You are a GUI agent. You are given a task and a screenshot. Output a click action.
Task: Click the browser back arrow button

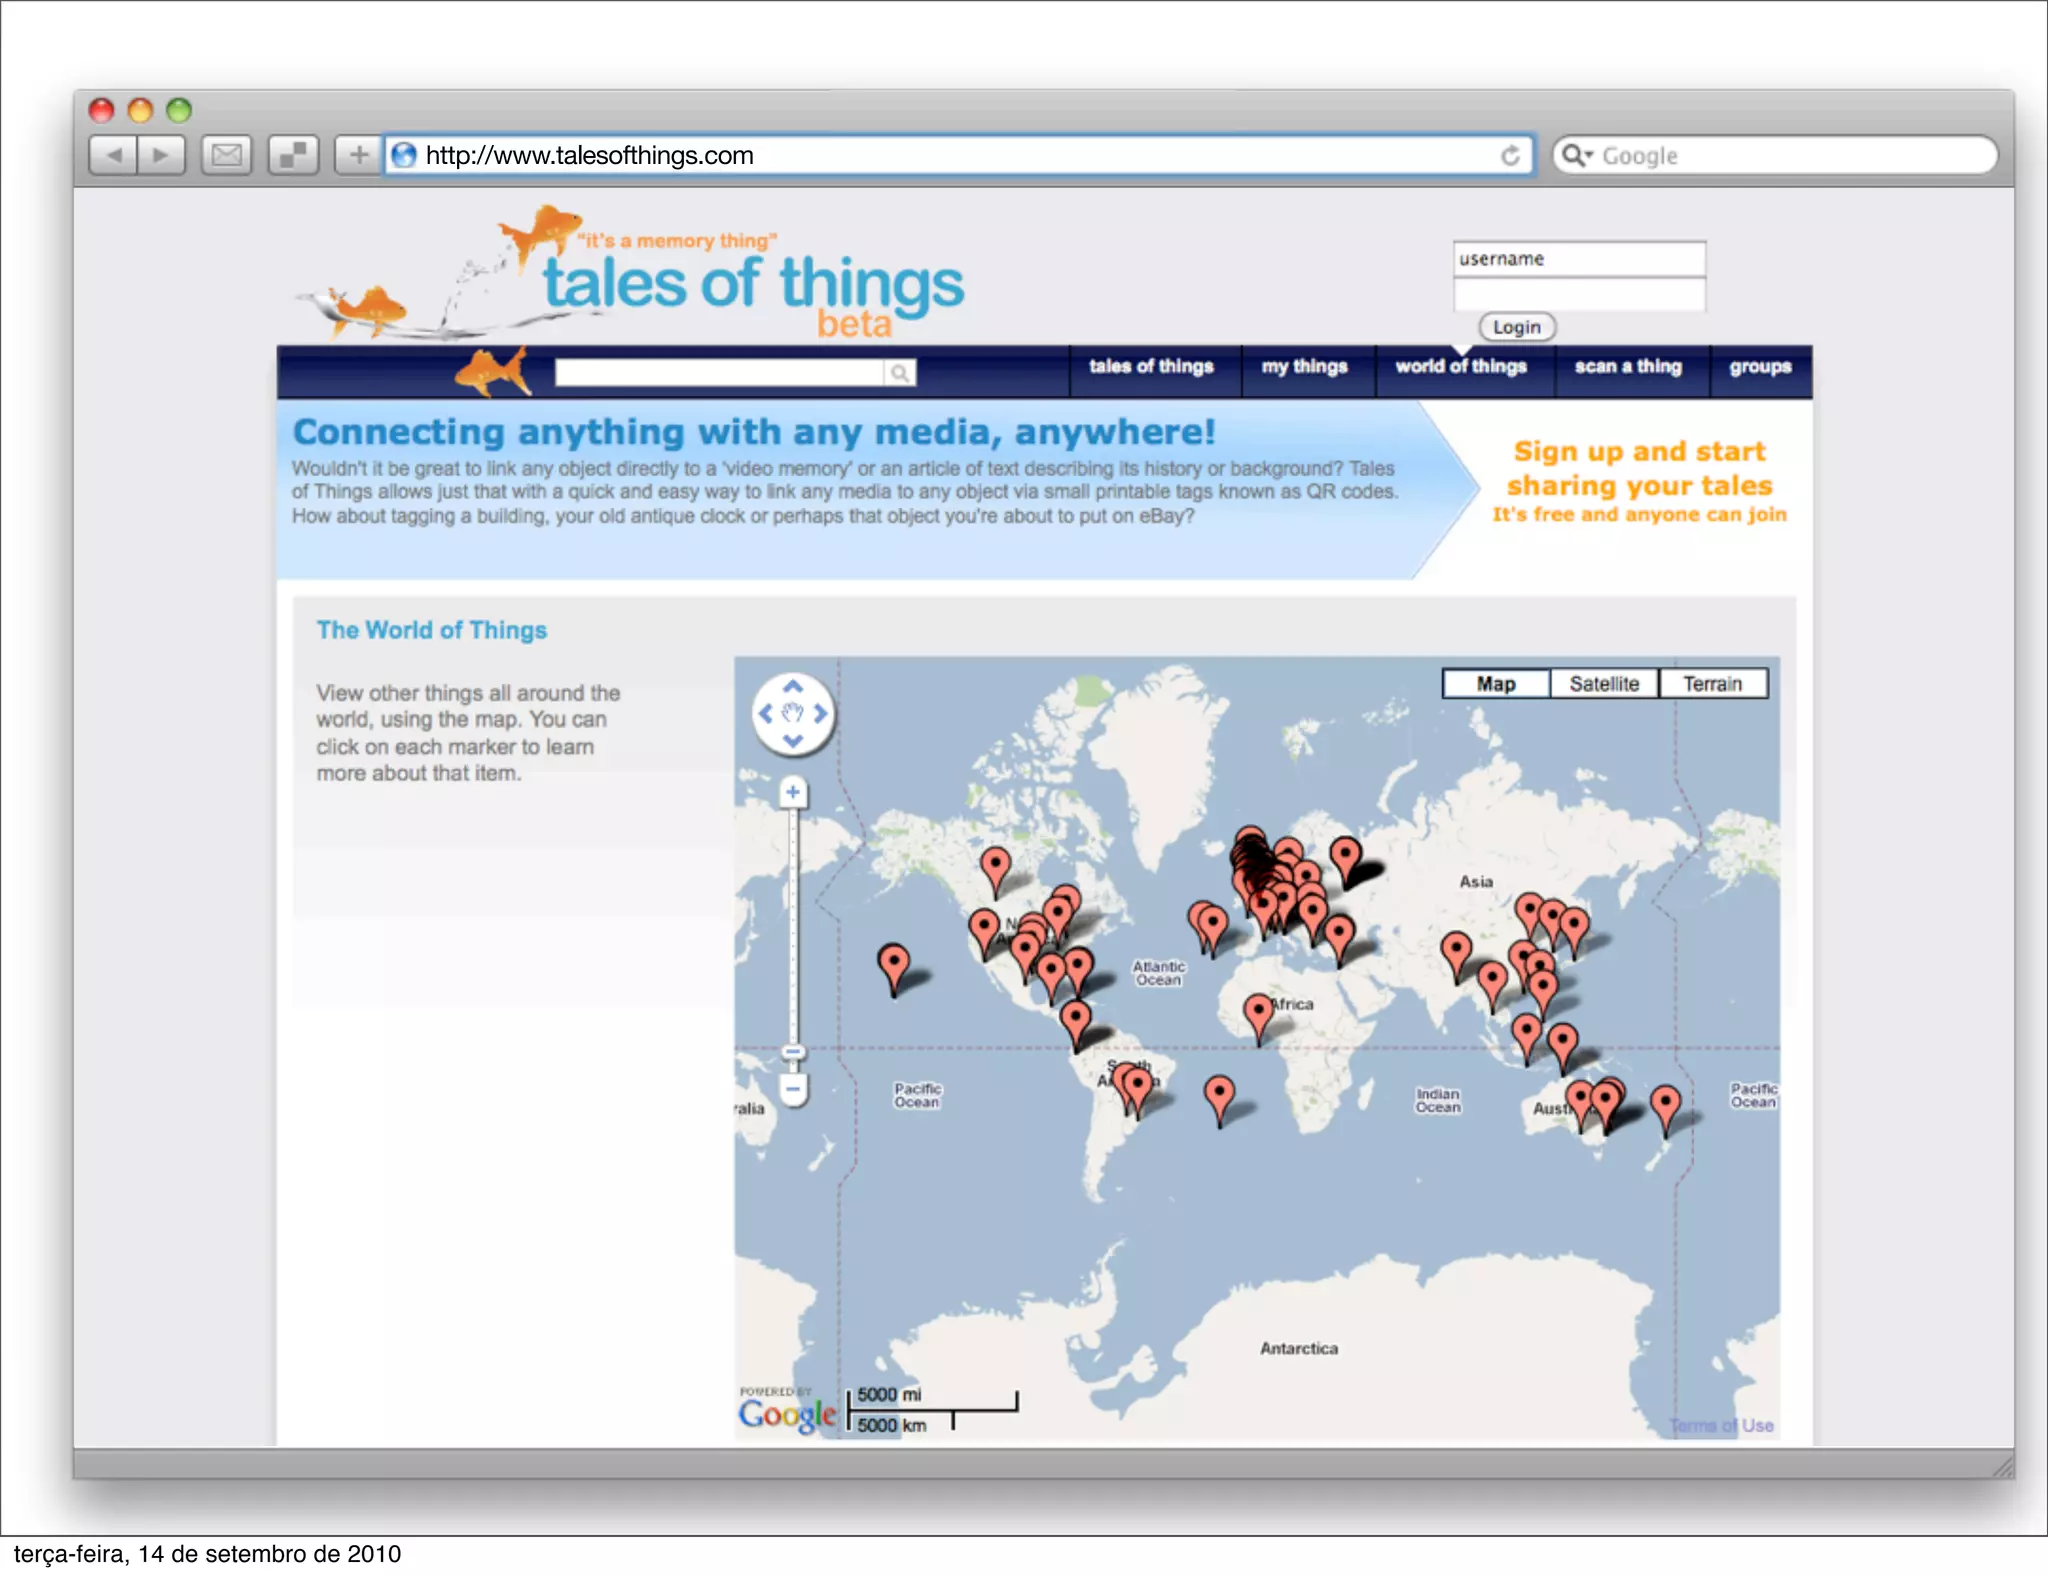coord(113,155)
